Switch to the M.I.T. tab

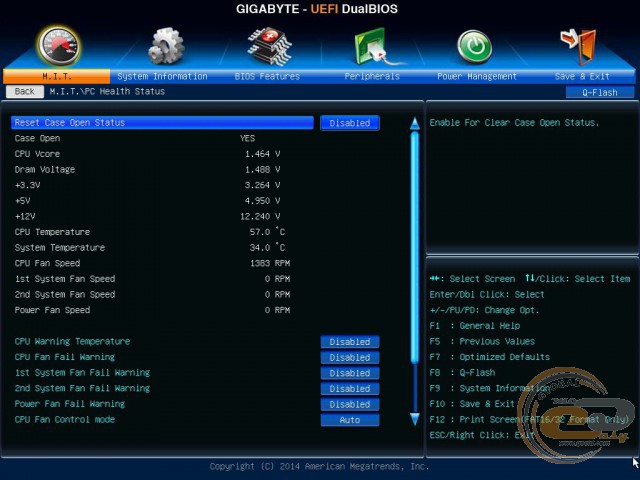pyautogui.click(x=56, y=76)
